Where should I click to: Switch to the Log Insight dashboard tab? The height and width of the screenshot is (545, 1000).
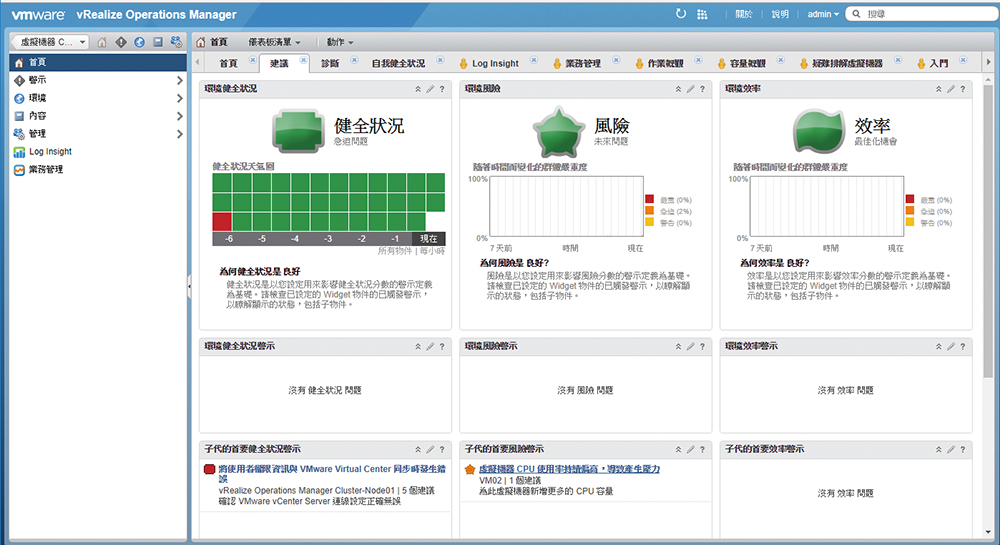[x=496, y=63]
